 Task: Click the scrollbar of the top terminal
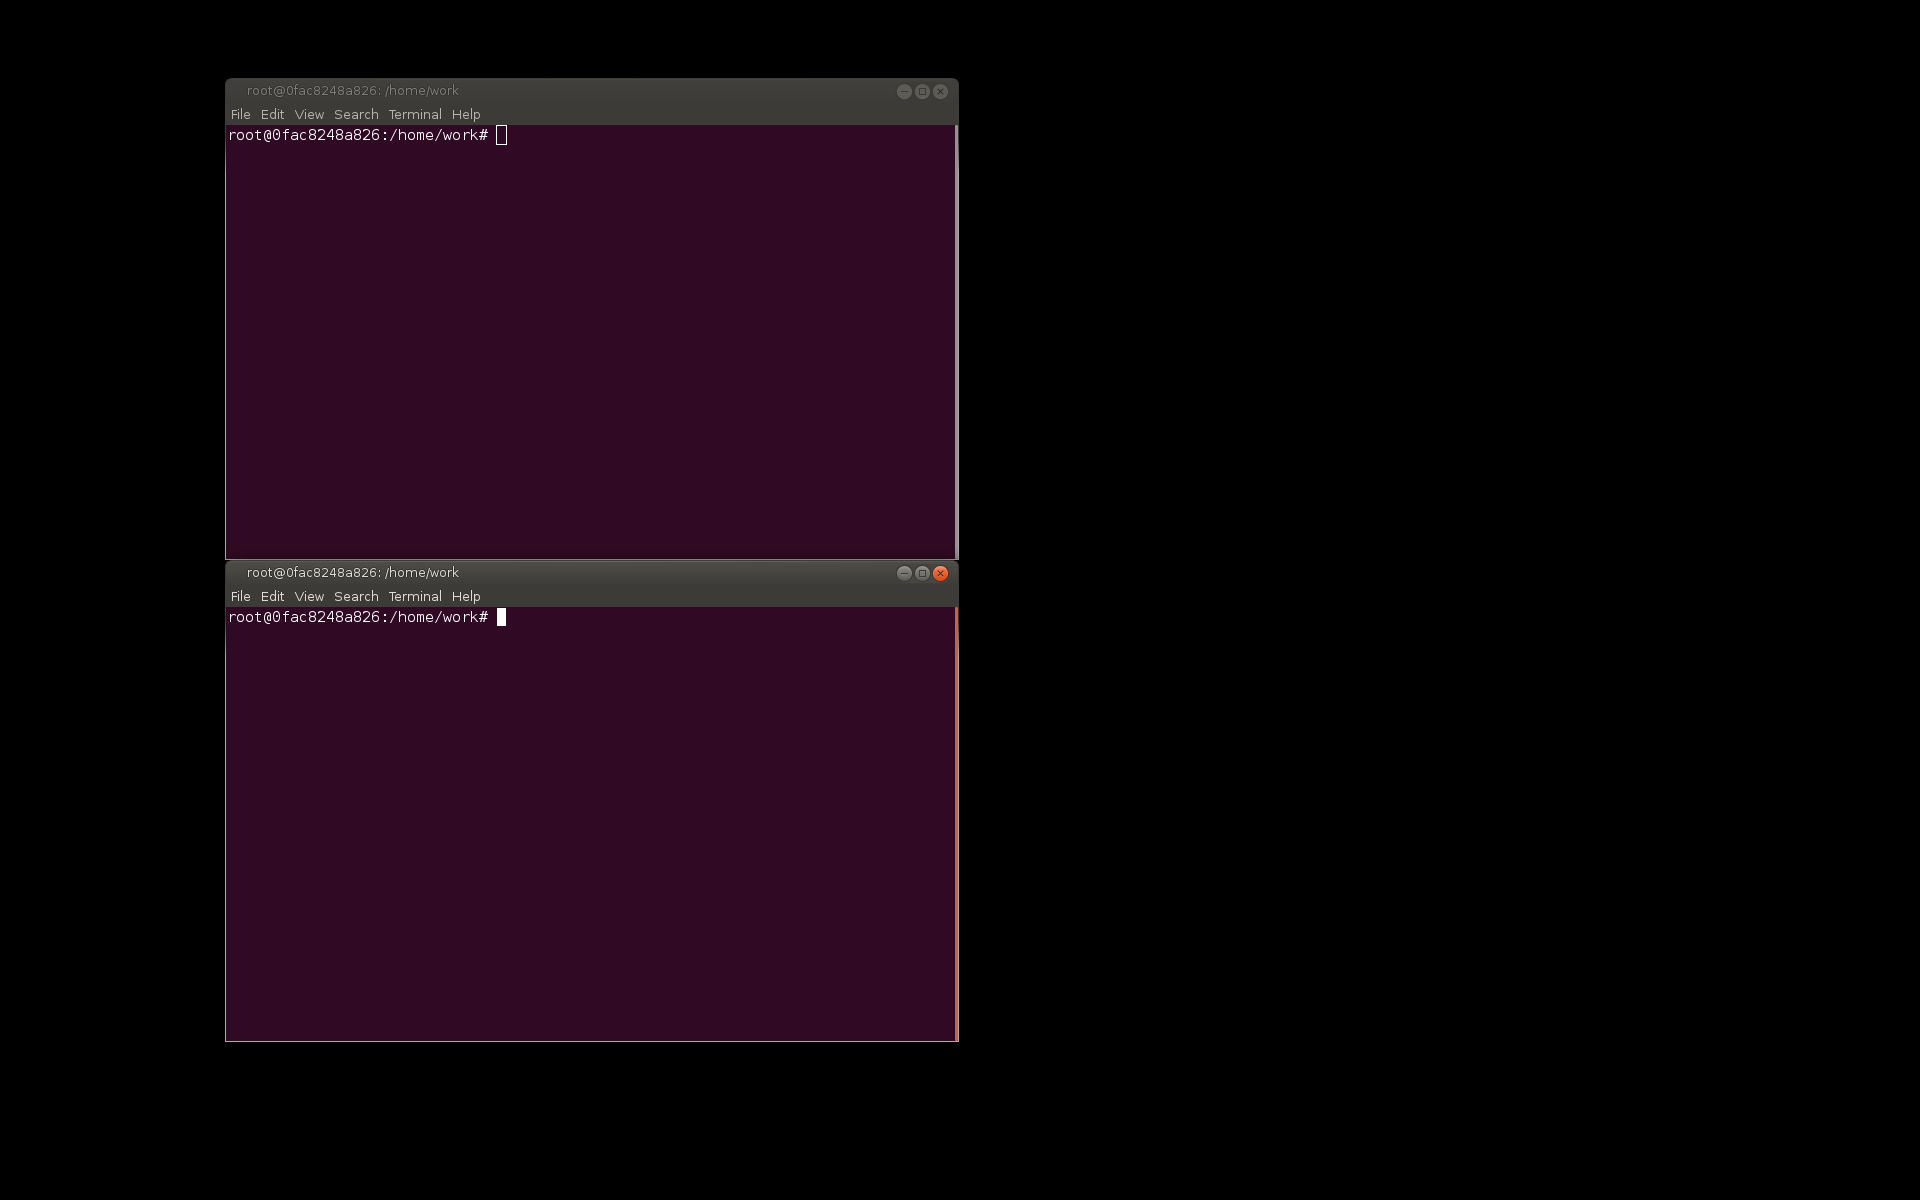957,342
